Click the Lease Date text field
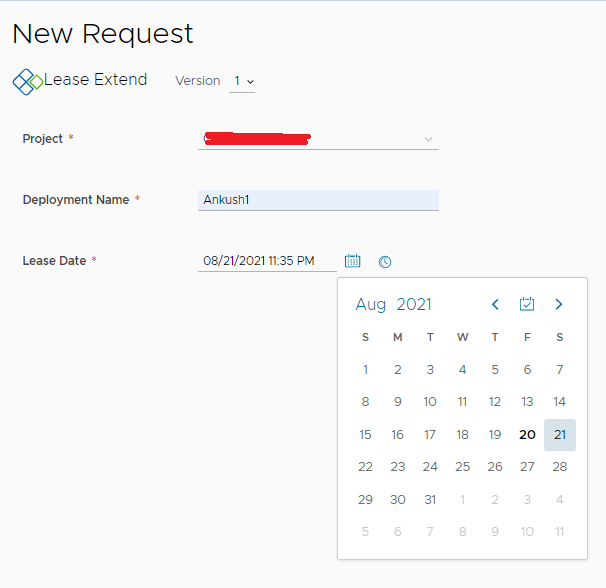This screenshot has height=588, width=606. point(267,261)
